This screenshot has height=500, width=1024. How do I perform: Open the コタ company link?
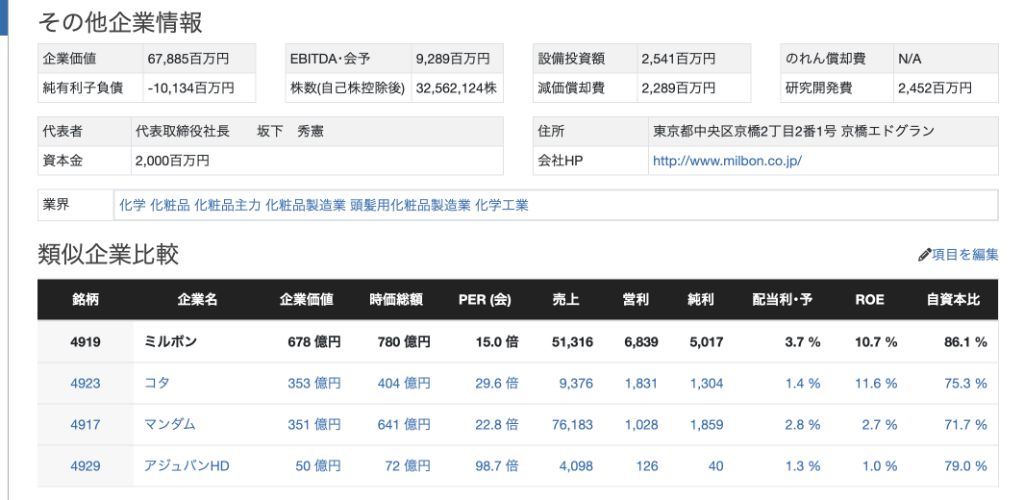click(157, 383)
